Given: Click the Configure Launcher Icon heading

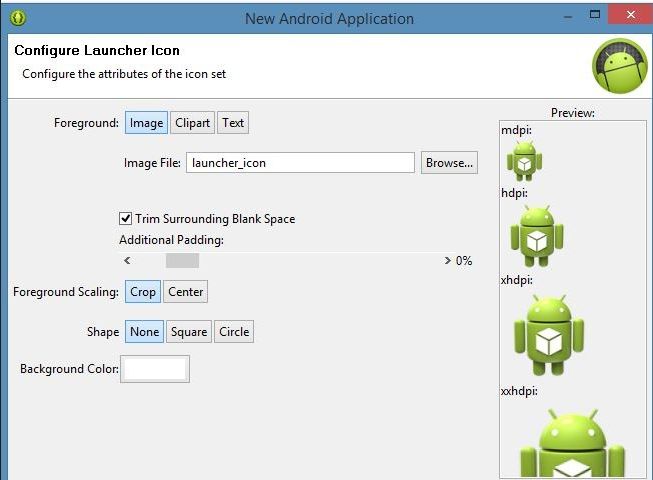Looking at the screenshot, I should 97,50.
